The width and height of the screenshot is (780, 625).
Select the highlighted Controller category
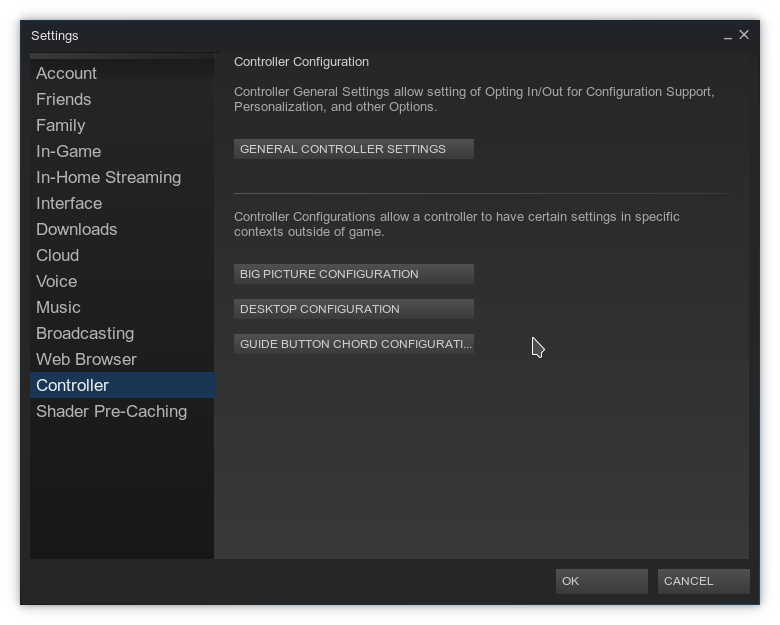click(x=72, y=386)
